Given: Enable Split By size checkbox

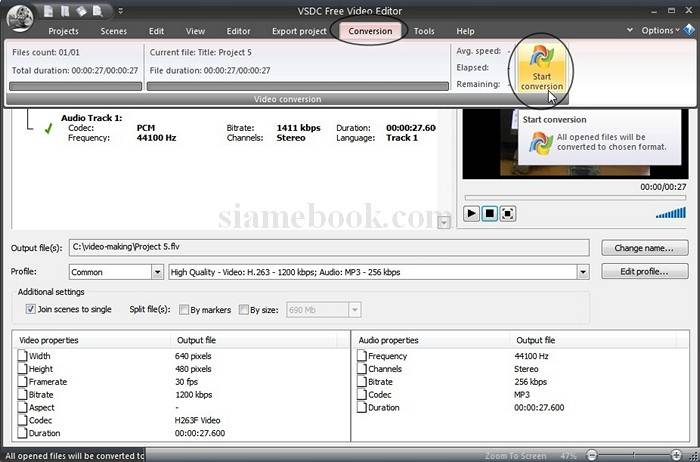Looking at the screenshot, I should [244, 310].
